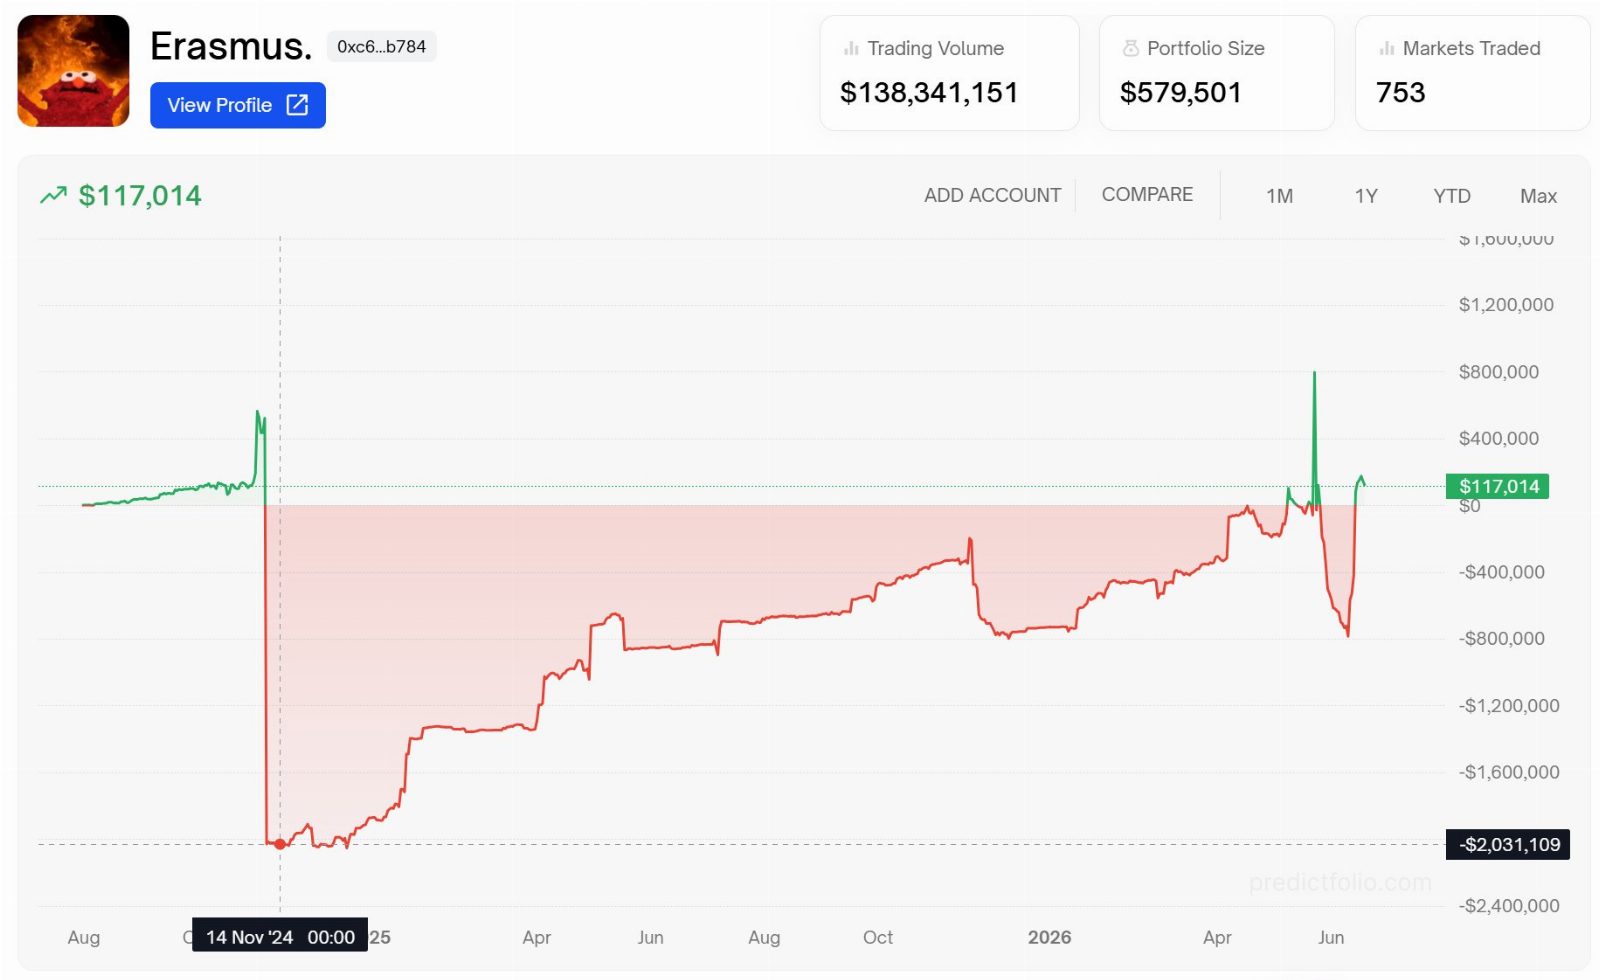1600x980 pixels.
Task: Select ADD ACCOUNT option
Action: tap(992, 195)
